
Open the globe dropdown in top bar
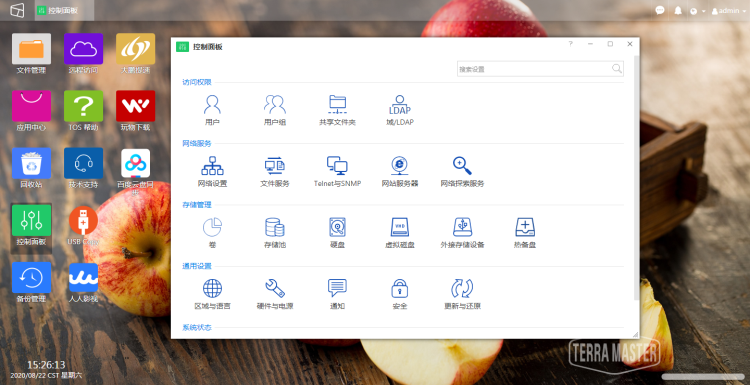(697, 11)
